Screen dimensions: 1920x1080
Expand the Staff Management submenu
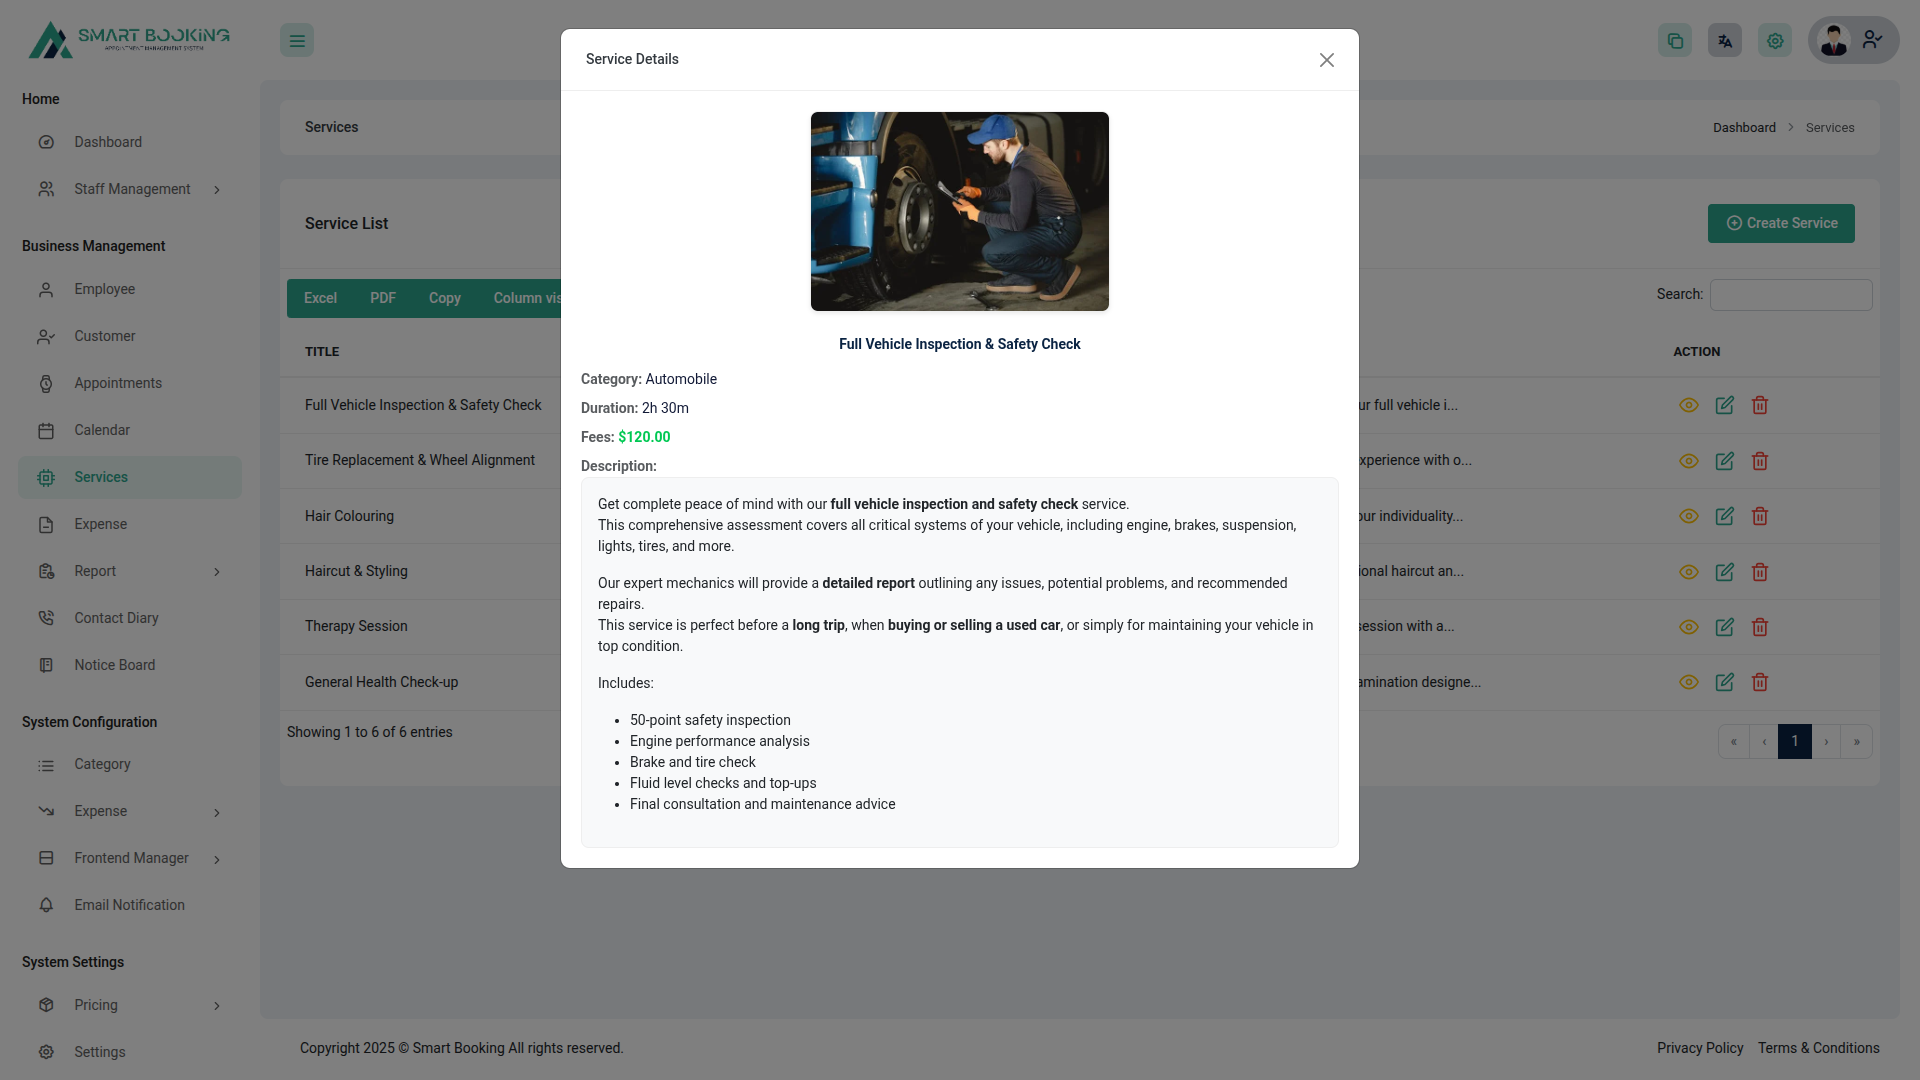click(217, 189)
